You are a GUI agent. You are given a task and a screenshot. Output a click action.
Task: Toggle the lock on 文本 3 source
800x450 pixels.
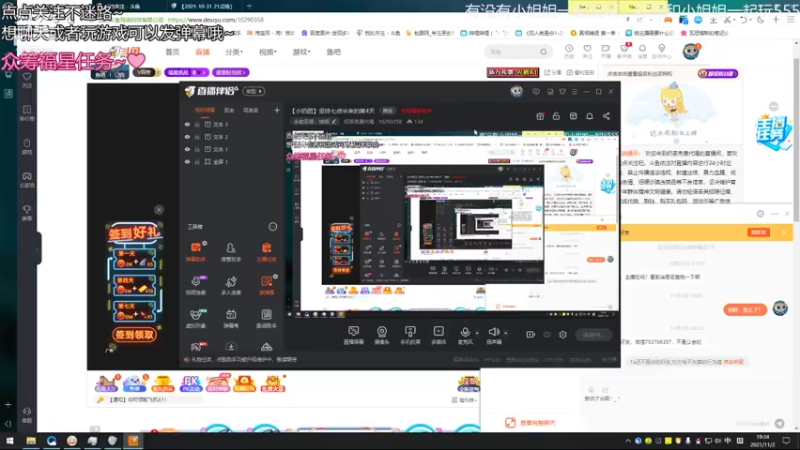[197, 124]
